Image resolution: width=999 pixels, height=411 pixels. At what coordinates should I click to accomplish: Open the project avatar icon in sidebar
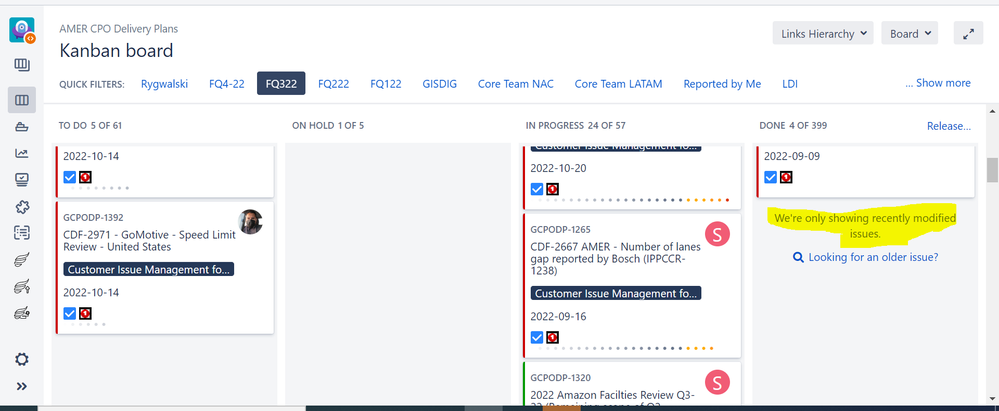point(22,30)
